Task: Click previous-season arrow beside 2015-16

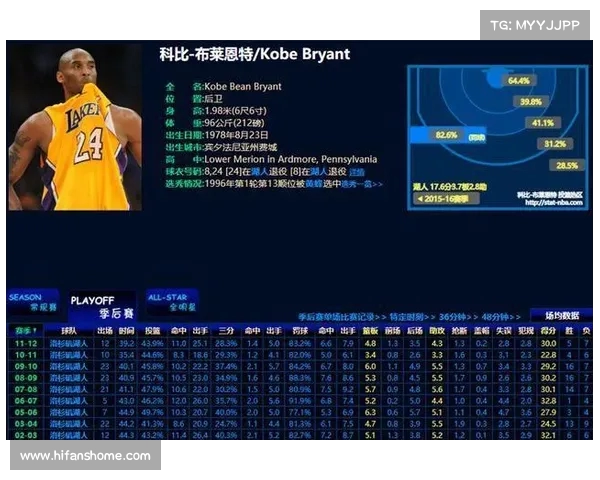Action: 421,199
